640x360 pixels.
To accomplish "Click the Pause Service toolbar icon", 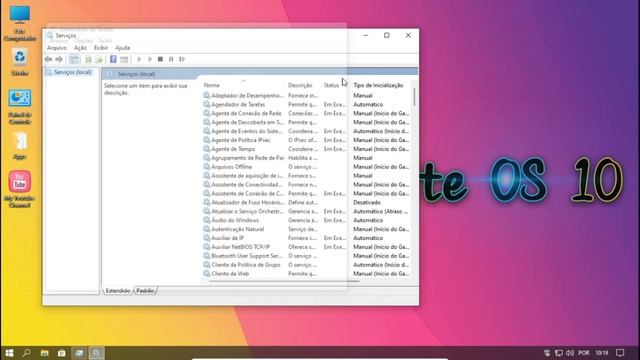I will [x=171, y=59].
